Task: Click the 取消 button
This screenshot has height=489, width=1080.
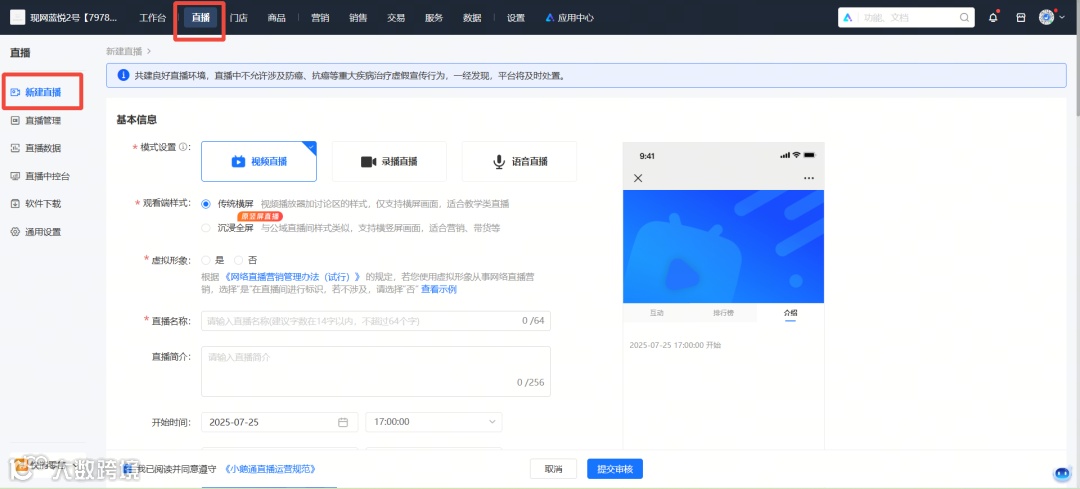Action: click(x=553, y=469)
